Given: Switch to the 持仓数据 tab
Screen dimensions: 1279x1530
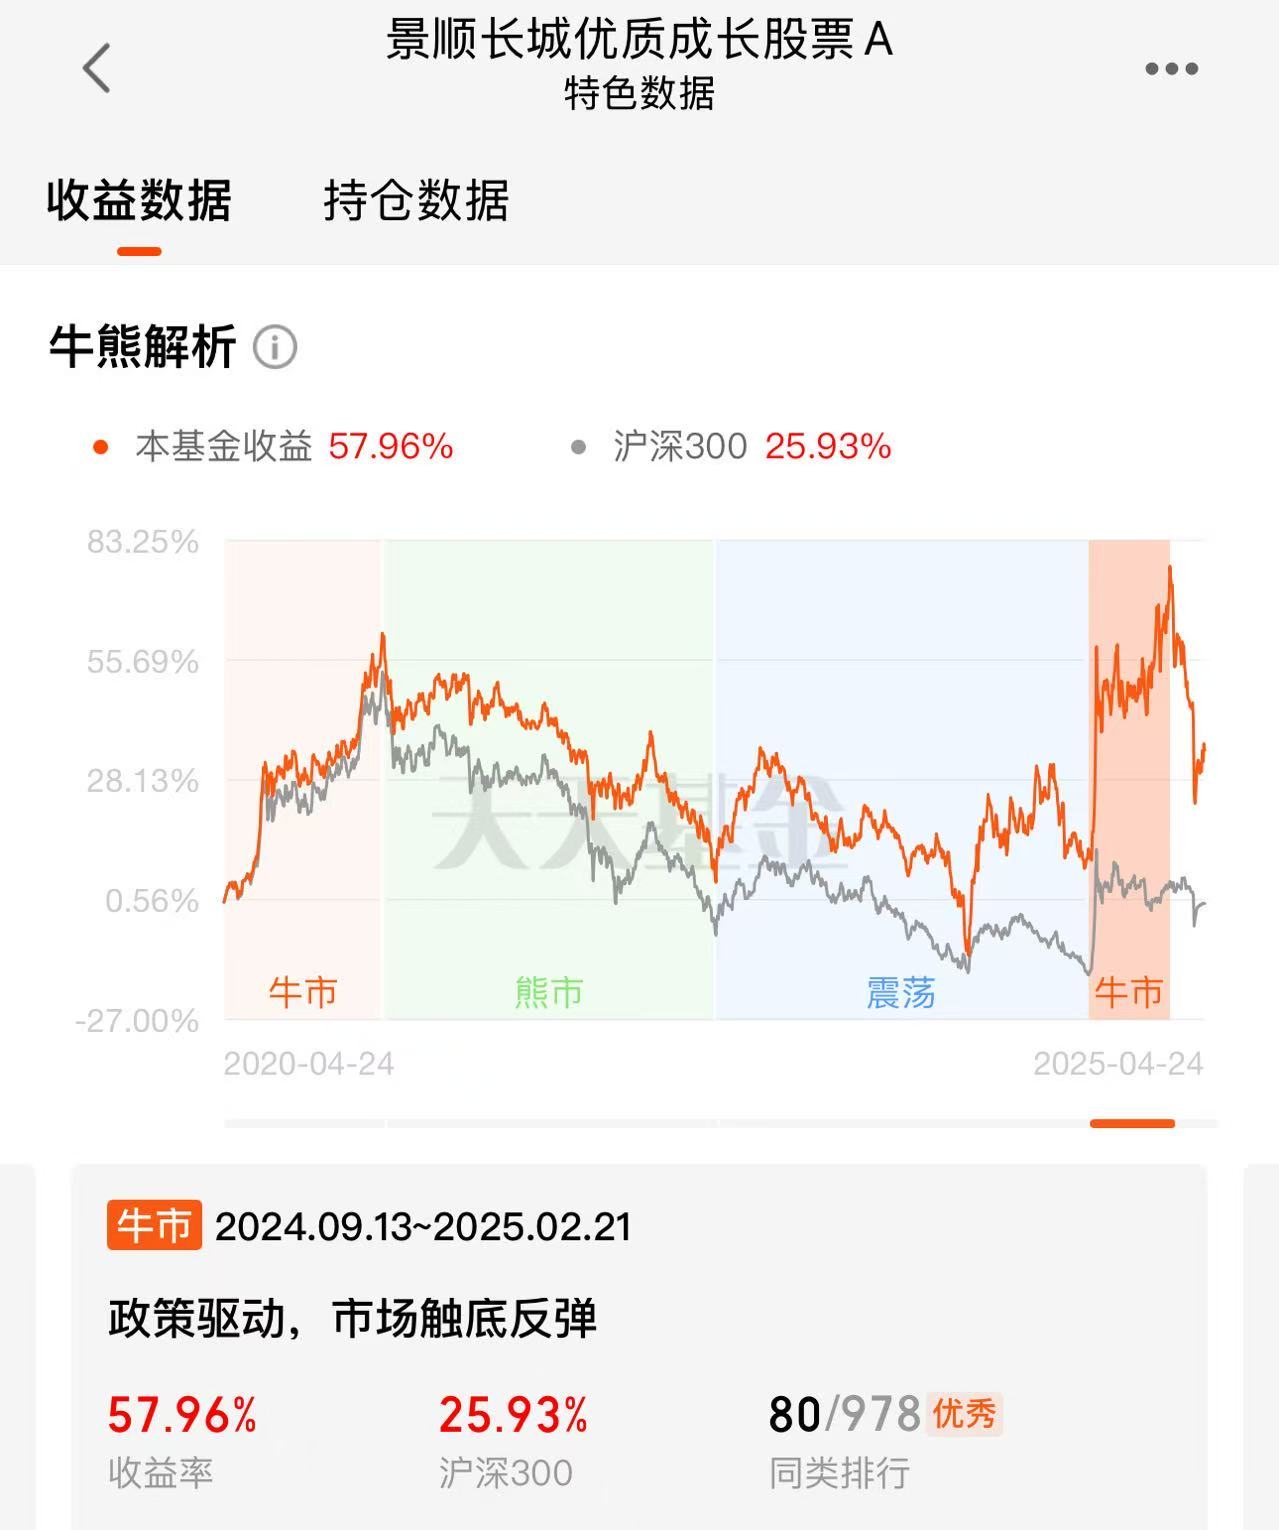Looking at the screenshot, I should point(416,200).
